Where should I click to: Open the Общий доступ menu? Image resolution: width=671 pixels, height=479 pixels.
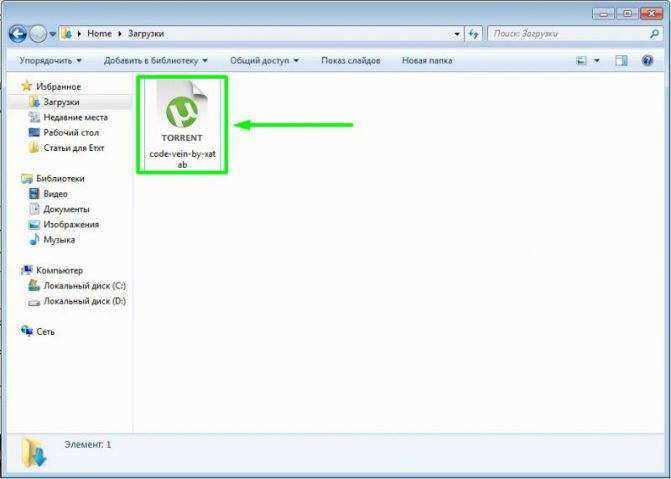(x=264, y=61)
